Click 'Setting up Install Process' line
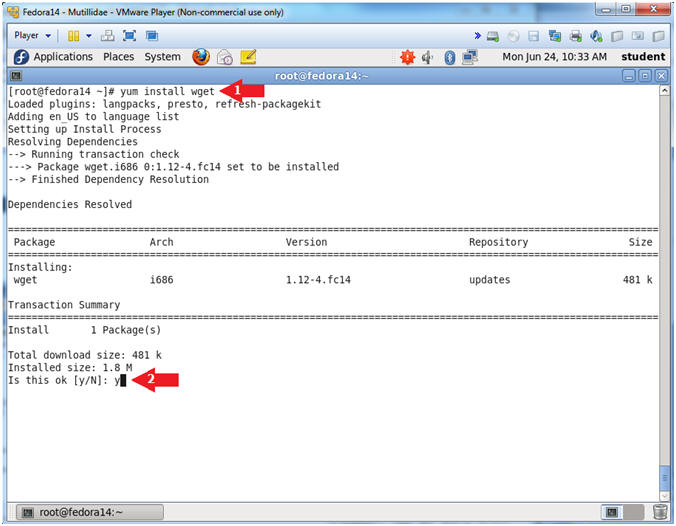 [84, 129]
